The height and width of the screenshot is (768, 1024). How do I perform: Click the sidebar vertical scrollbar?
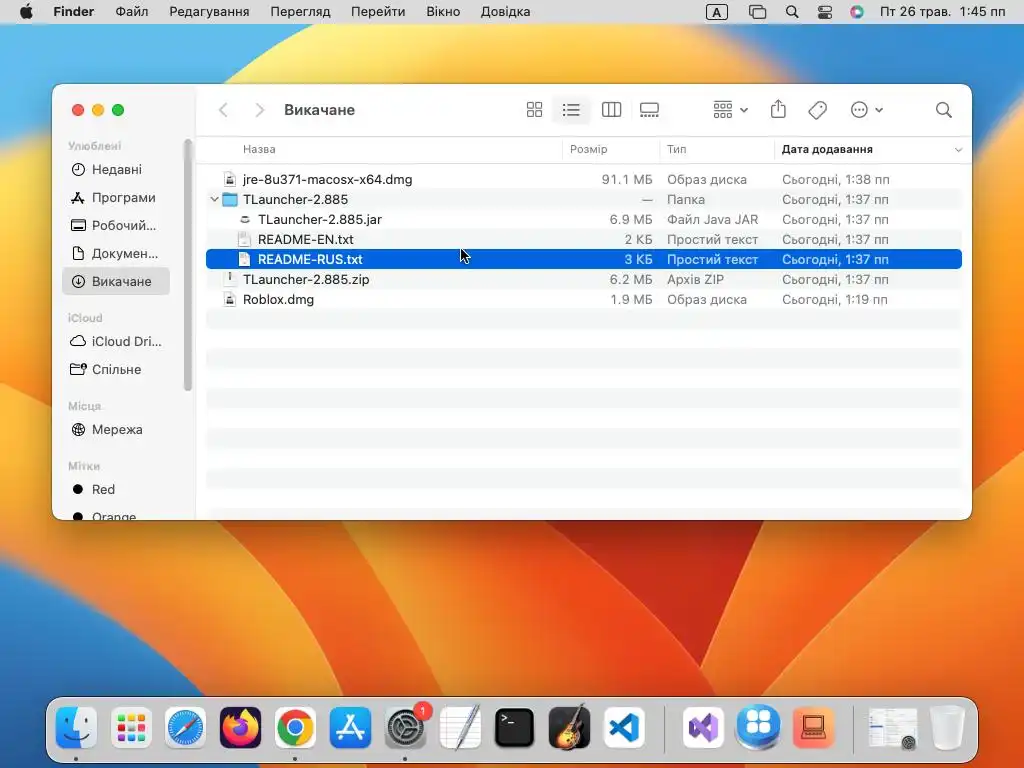(x=188, y=264)
